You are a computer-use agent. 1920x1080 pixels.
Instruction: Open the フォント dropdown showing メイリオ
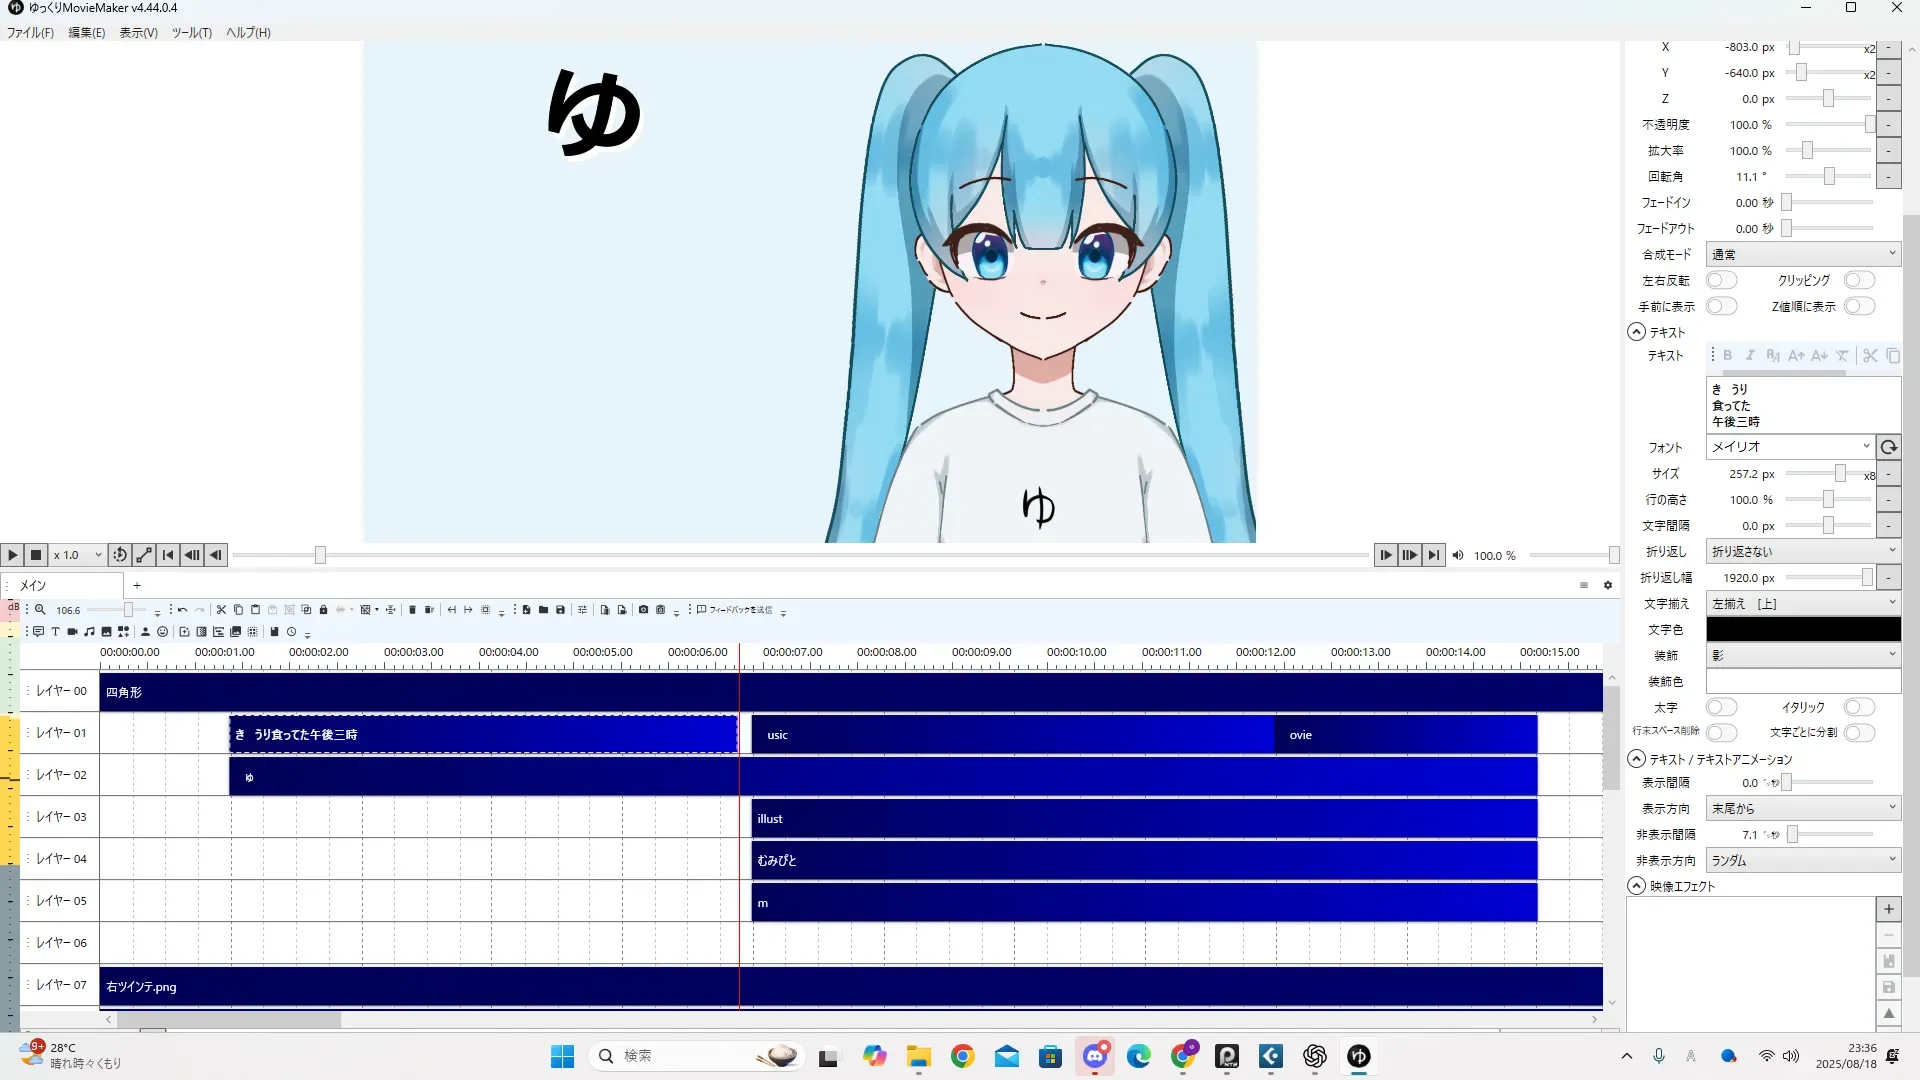tap(1789, 447)
